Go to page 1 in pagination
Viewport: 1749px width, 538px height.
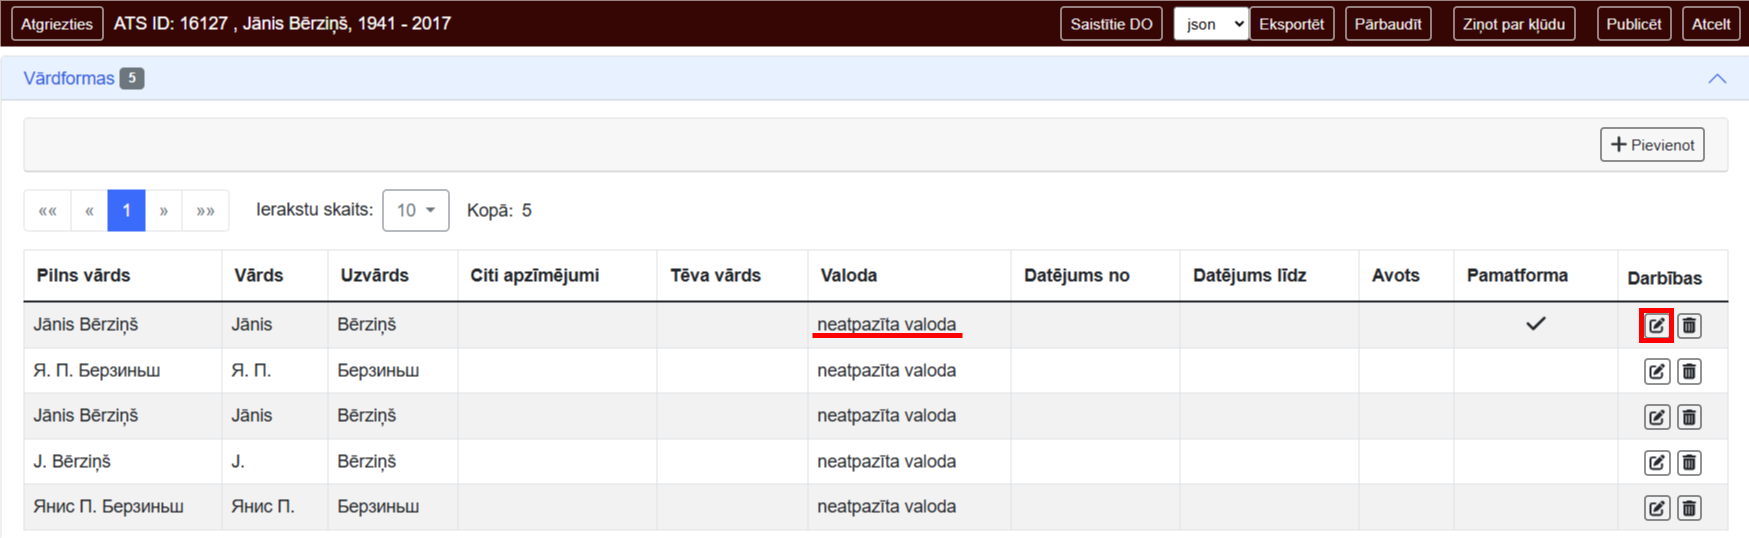pos(126,211)
